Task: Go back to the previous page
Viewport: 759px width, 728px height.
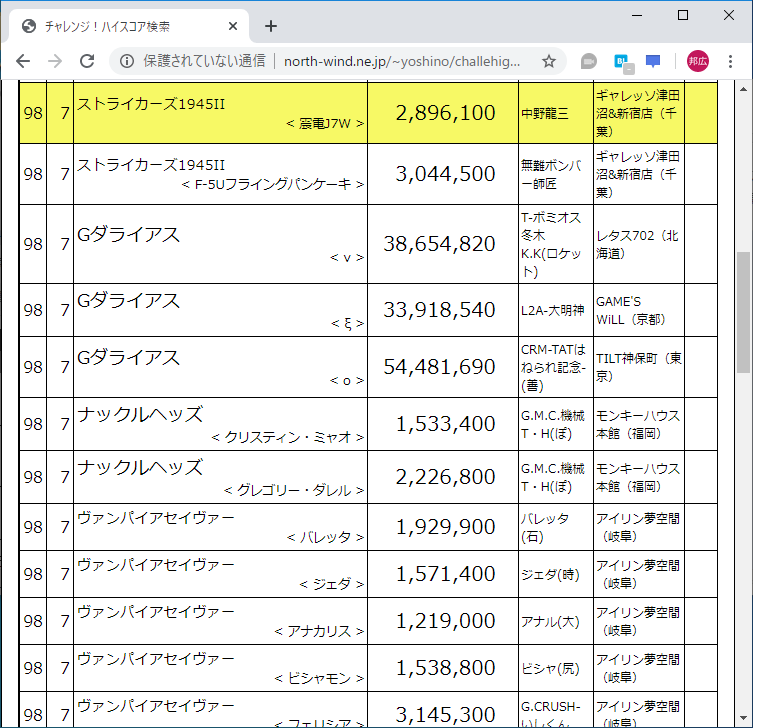Action: tap(23, 61)
